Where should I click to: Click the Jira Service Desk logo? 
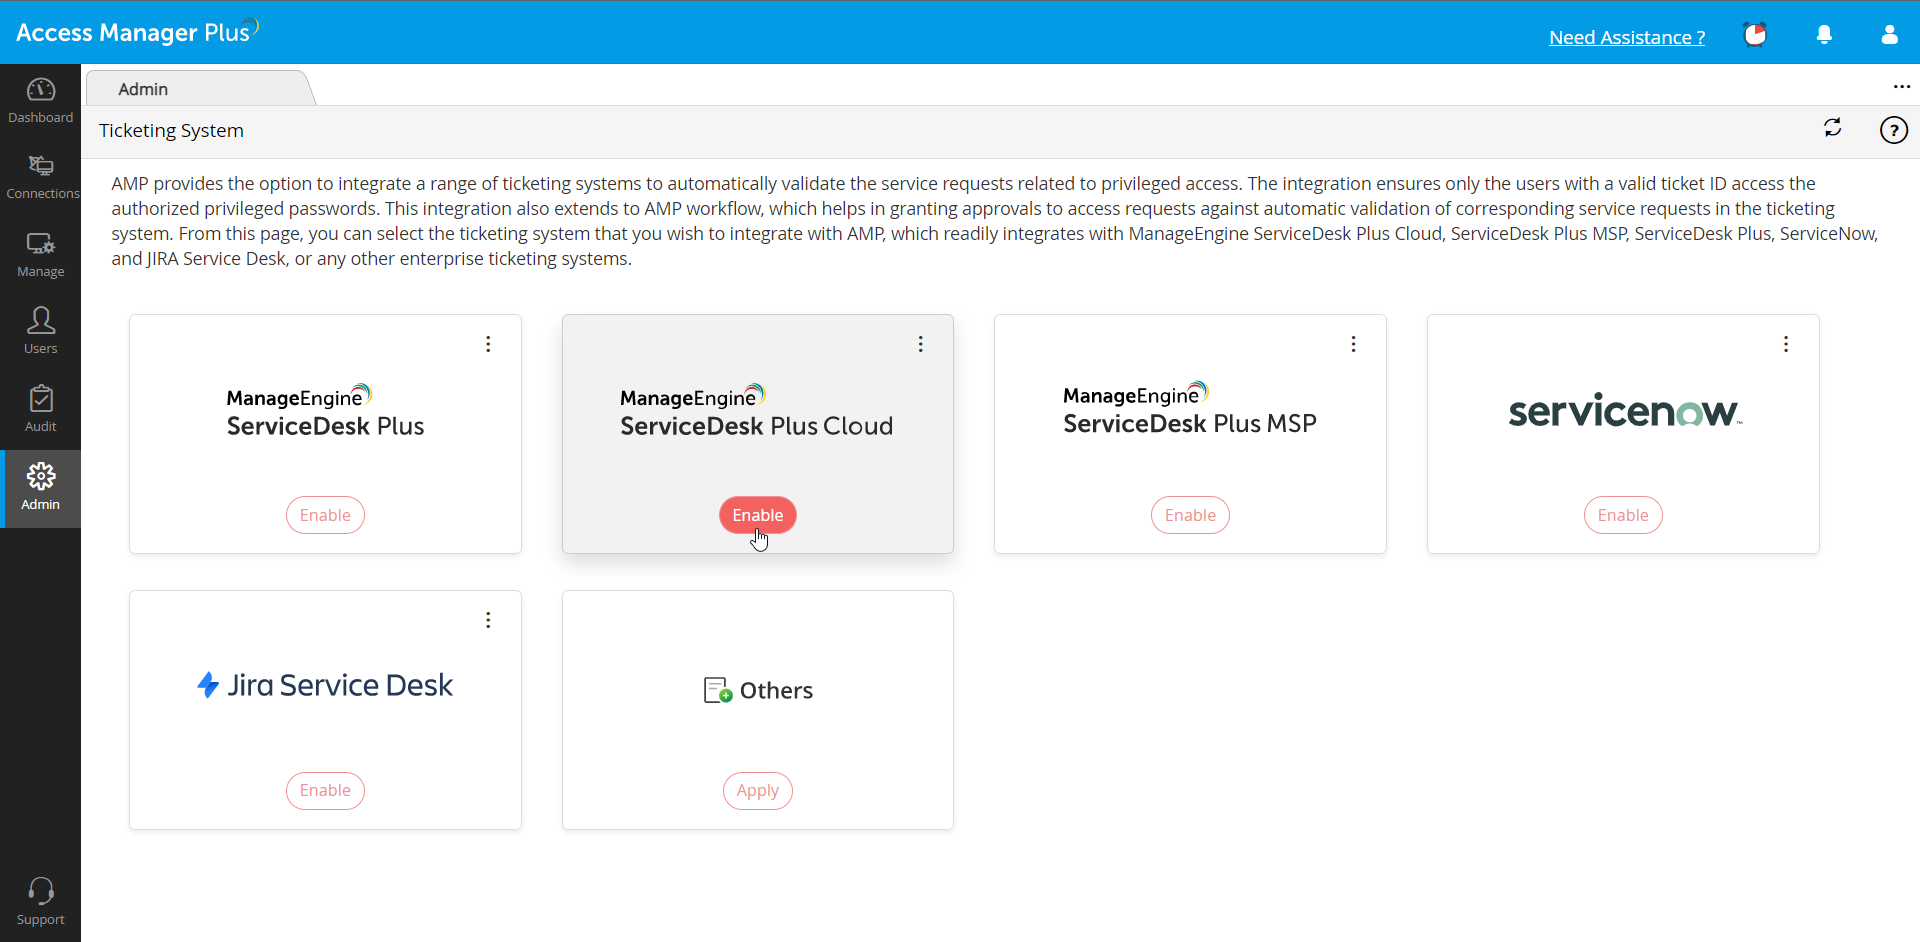[325, 685]
